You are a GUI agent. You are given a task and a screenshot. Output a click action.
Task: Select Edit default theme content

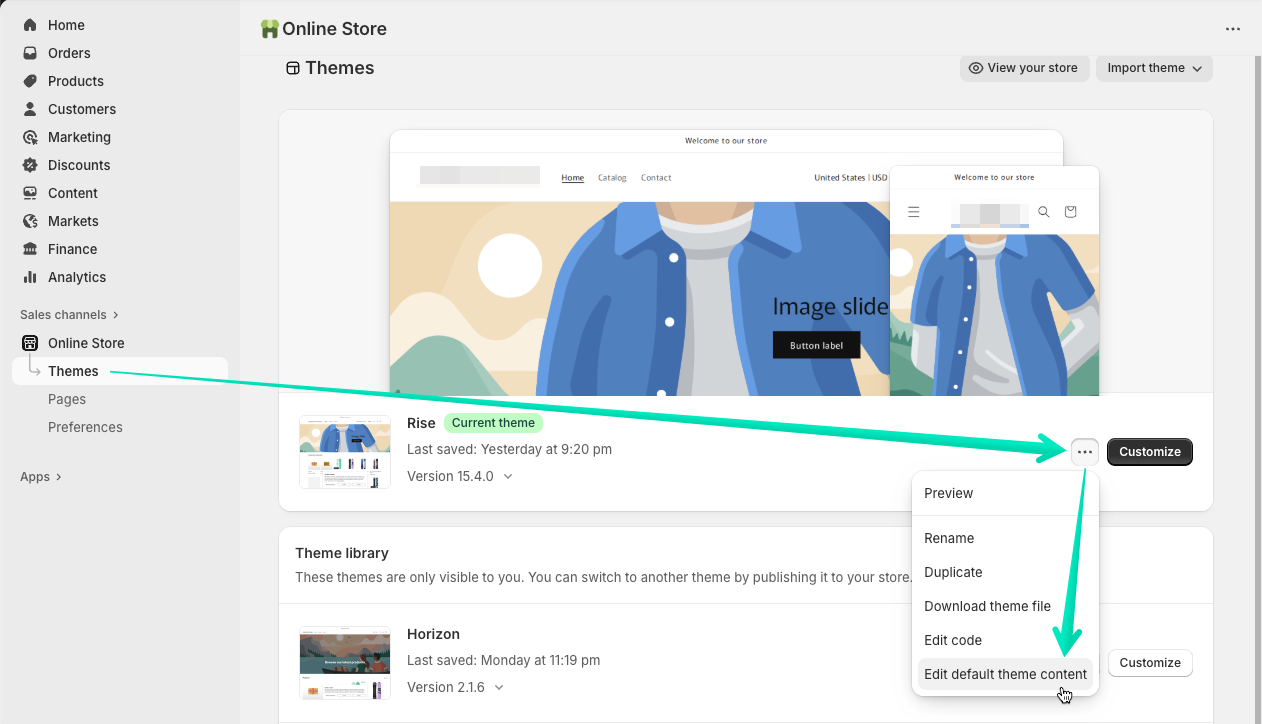coord(1005,674)
